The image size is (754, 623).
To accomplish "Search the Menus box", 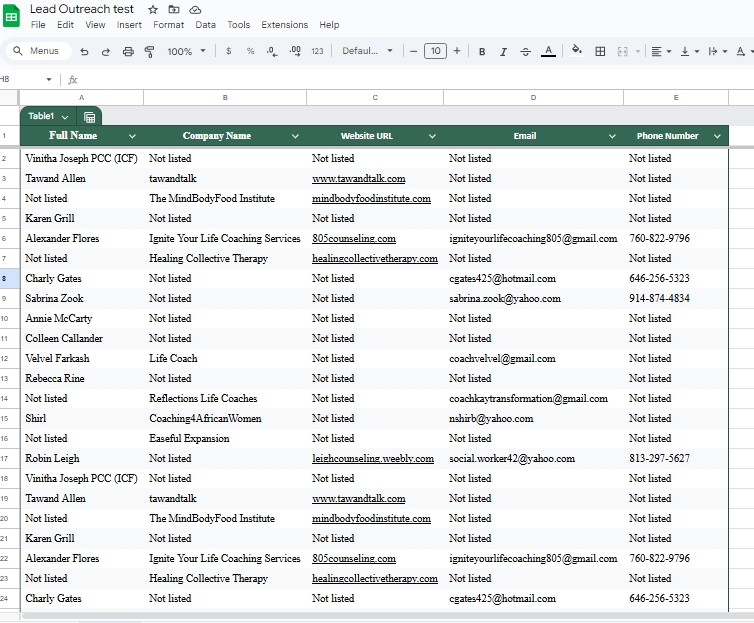I will pyautogui.click(x=38, y=51).
